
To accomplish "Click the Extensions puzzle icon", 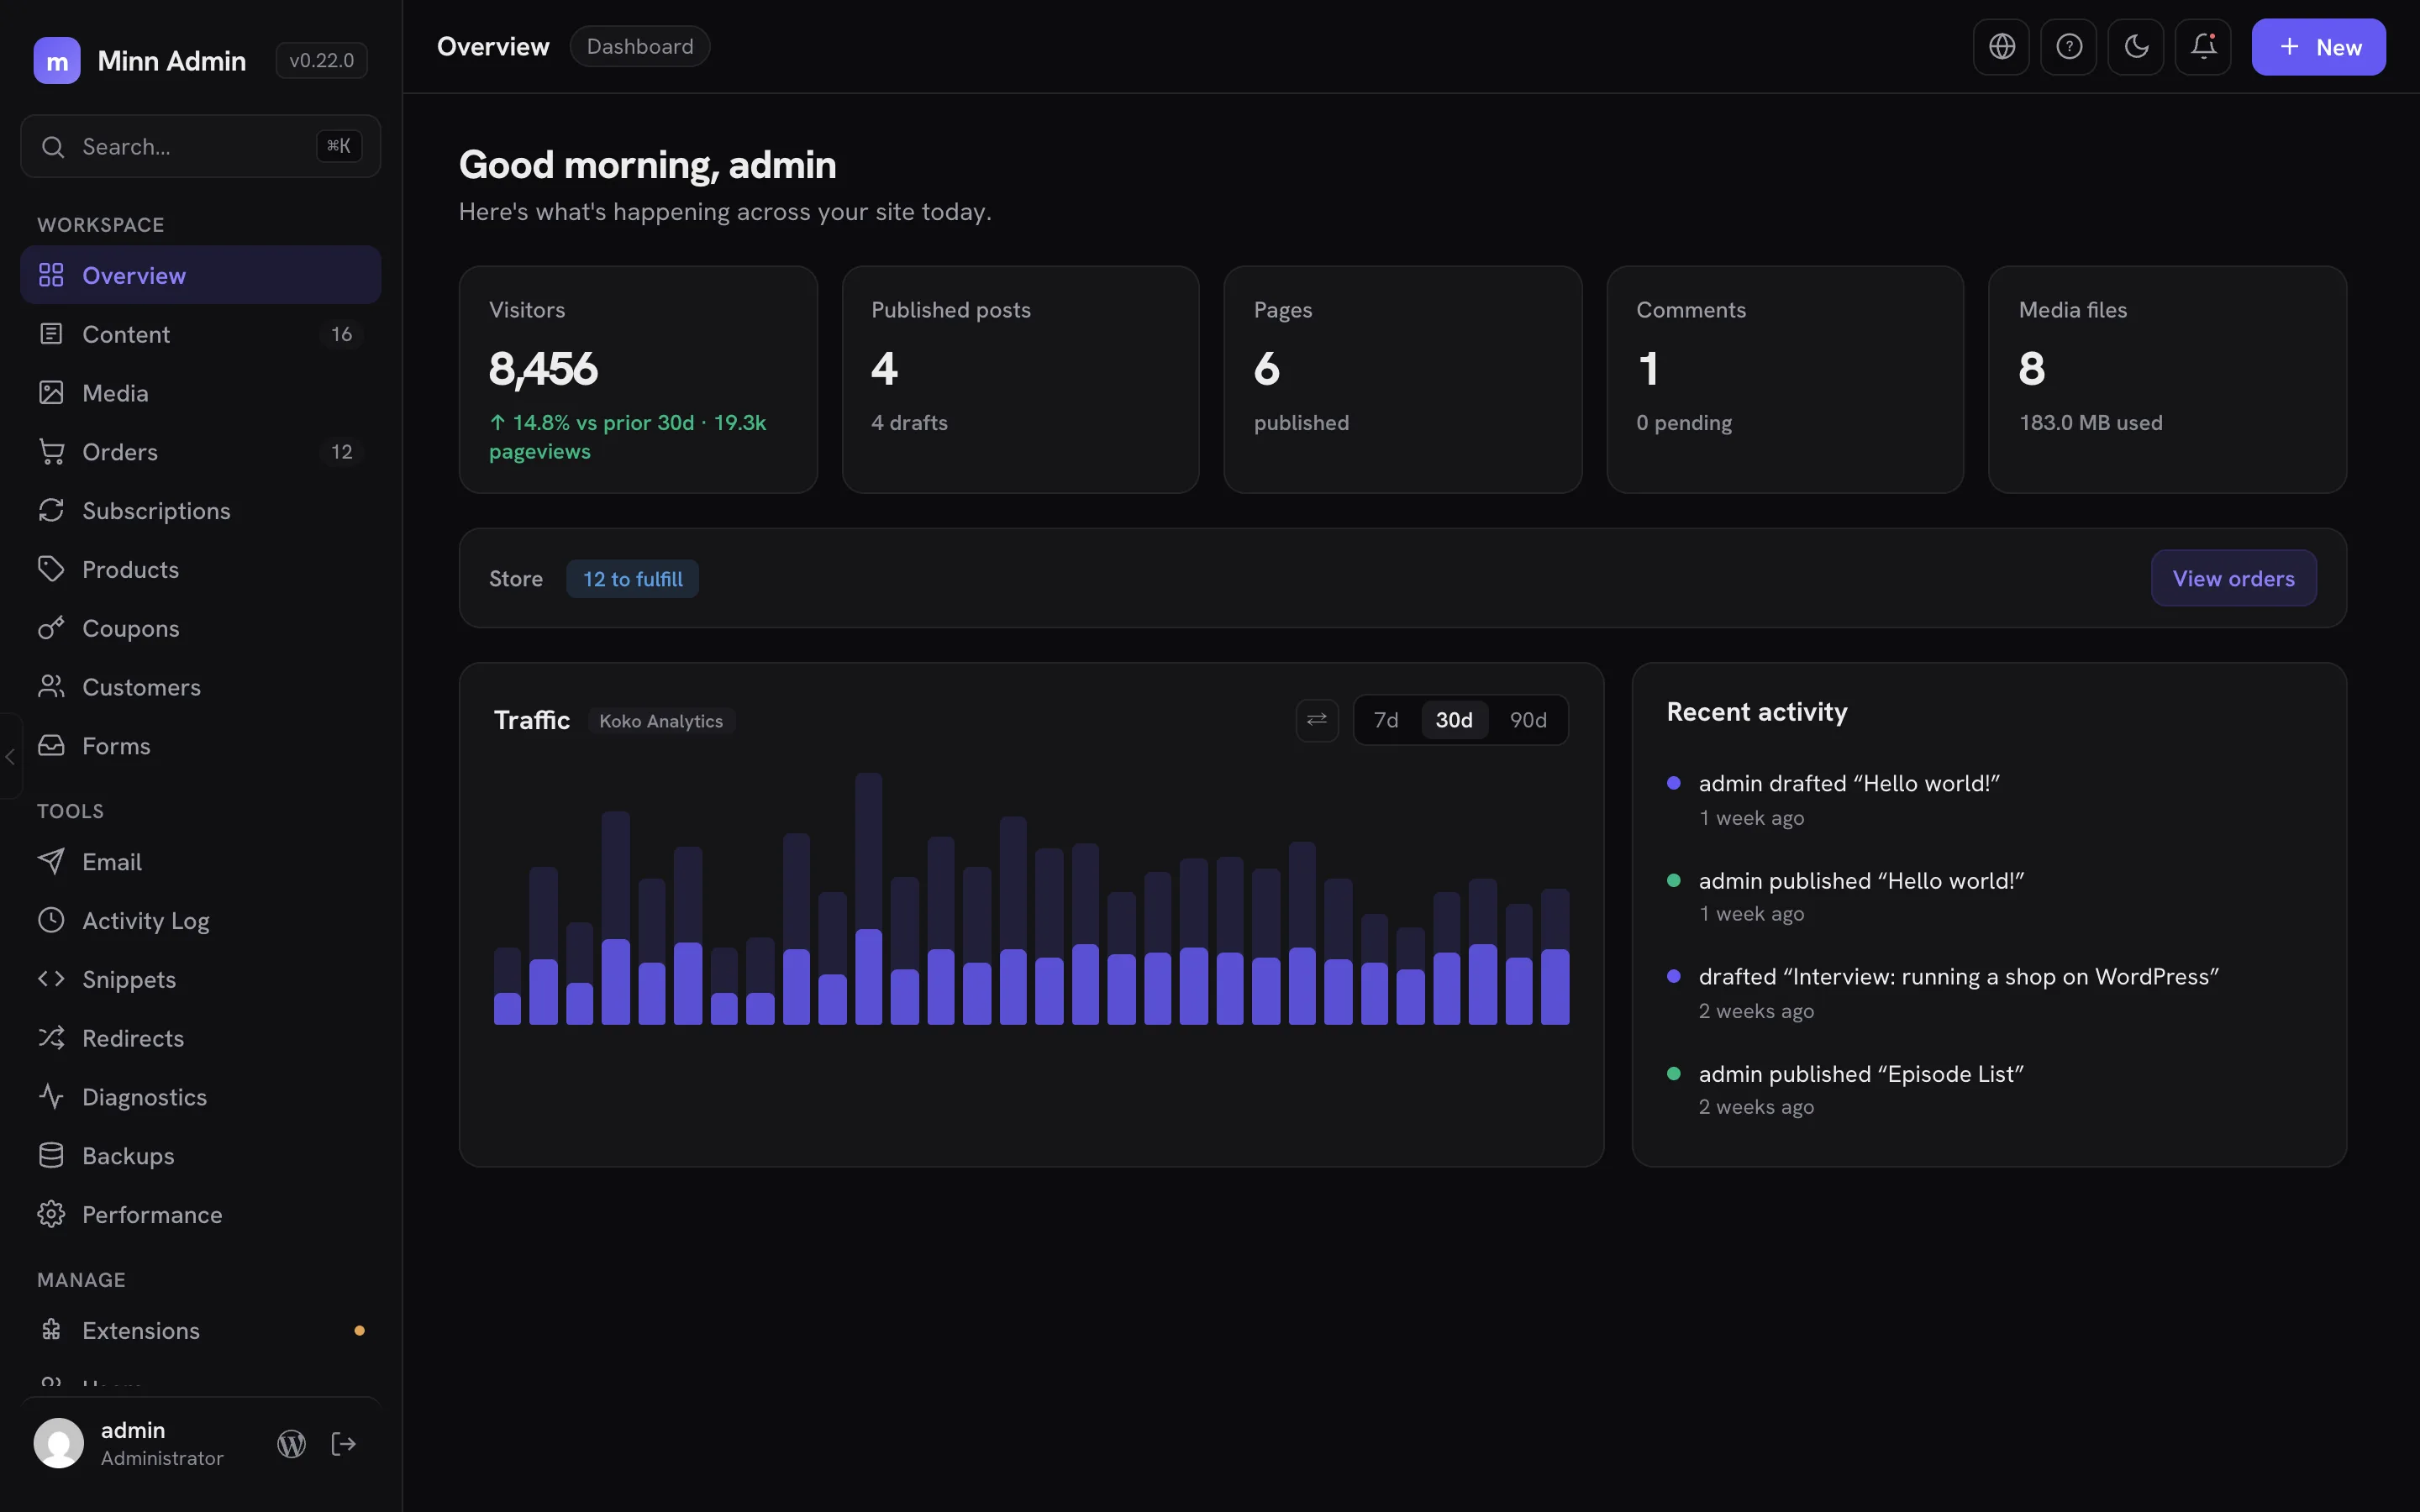I will [x=51, y=1330].
